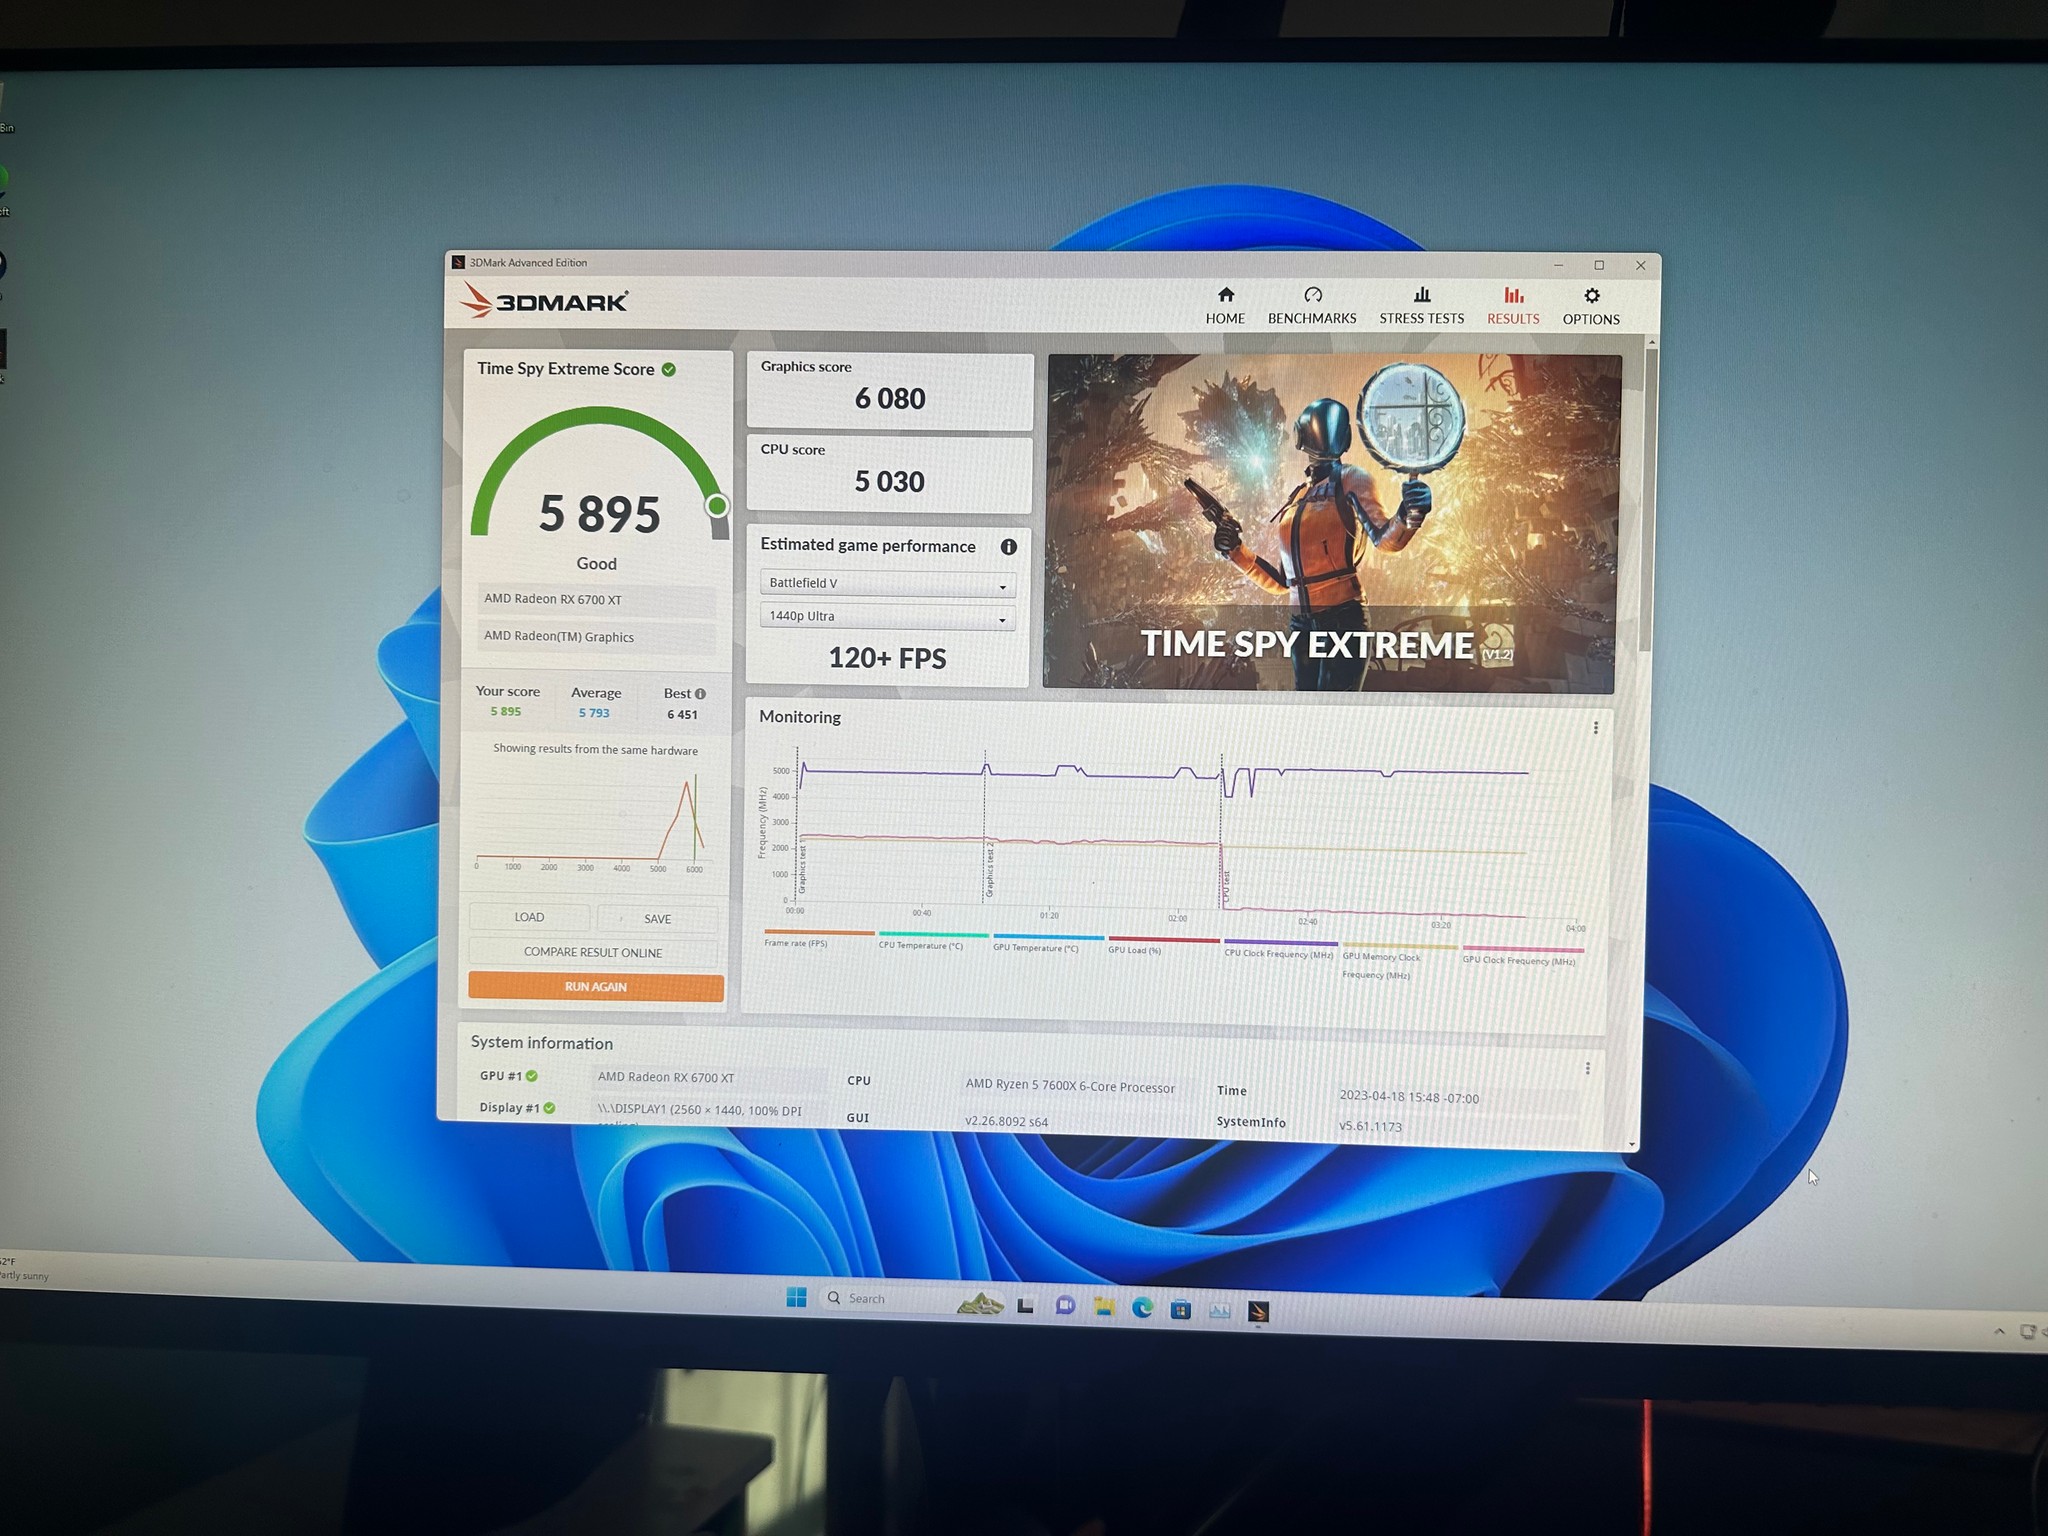Image resolution: width=2048 pixels, height=1536 pixels.
Task: Show hidden system tray icons
Action: click(1999, 1331)
